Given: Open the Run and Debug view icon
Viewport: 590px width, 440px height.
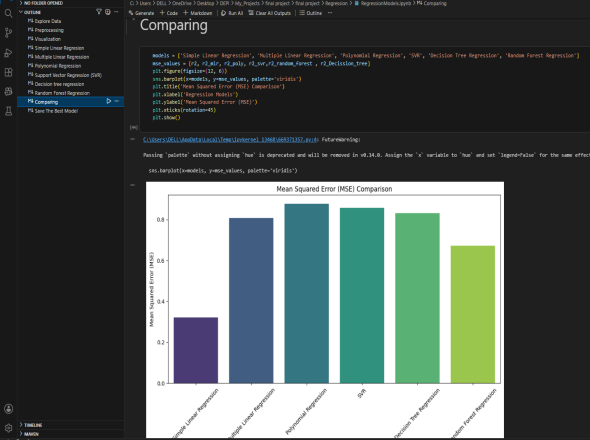Looking at the screenshot, I should 8,53.
